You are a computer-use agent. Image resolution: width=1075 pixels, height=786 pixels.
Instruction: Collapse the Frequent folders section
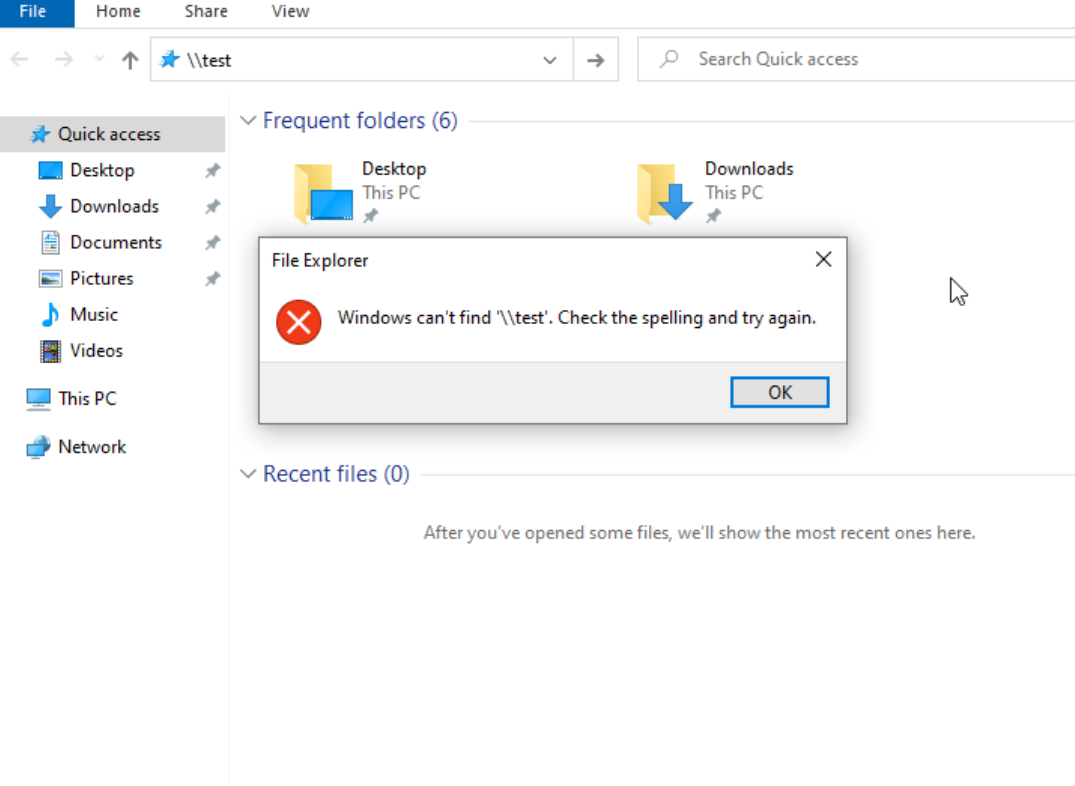(x=248, y=121)
